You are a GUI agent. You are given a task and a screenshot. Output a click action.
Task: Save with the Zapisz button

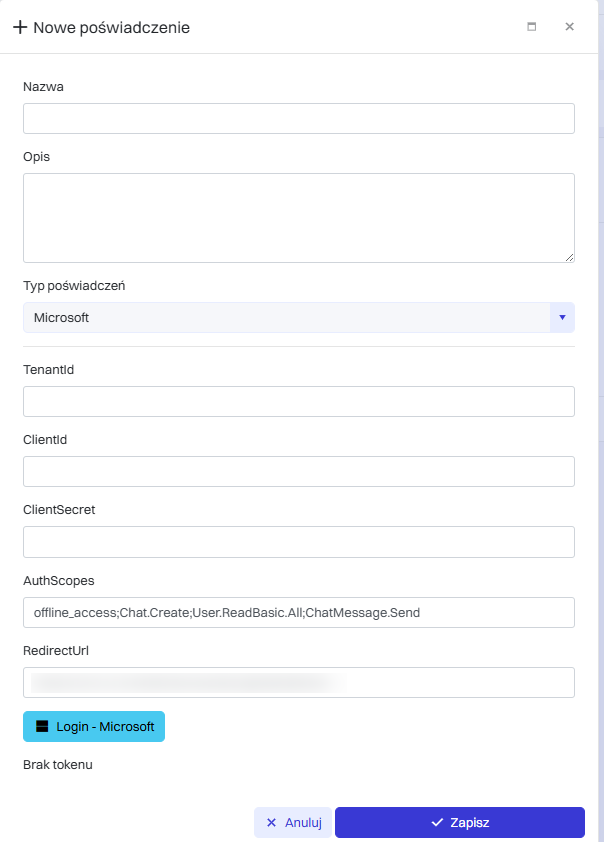459,822
